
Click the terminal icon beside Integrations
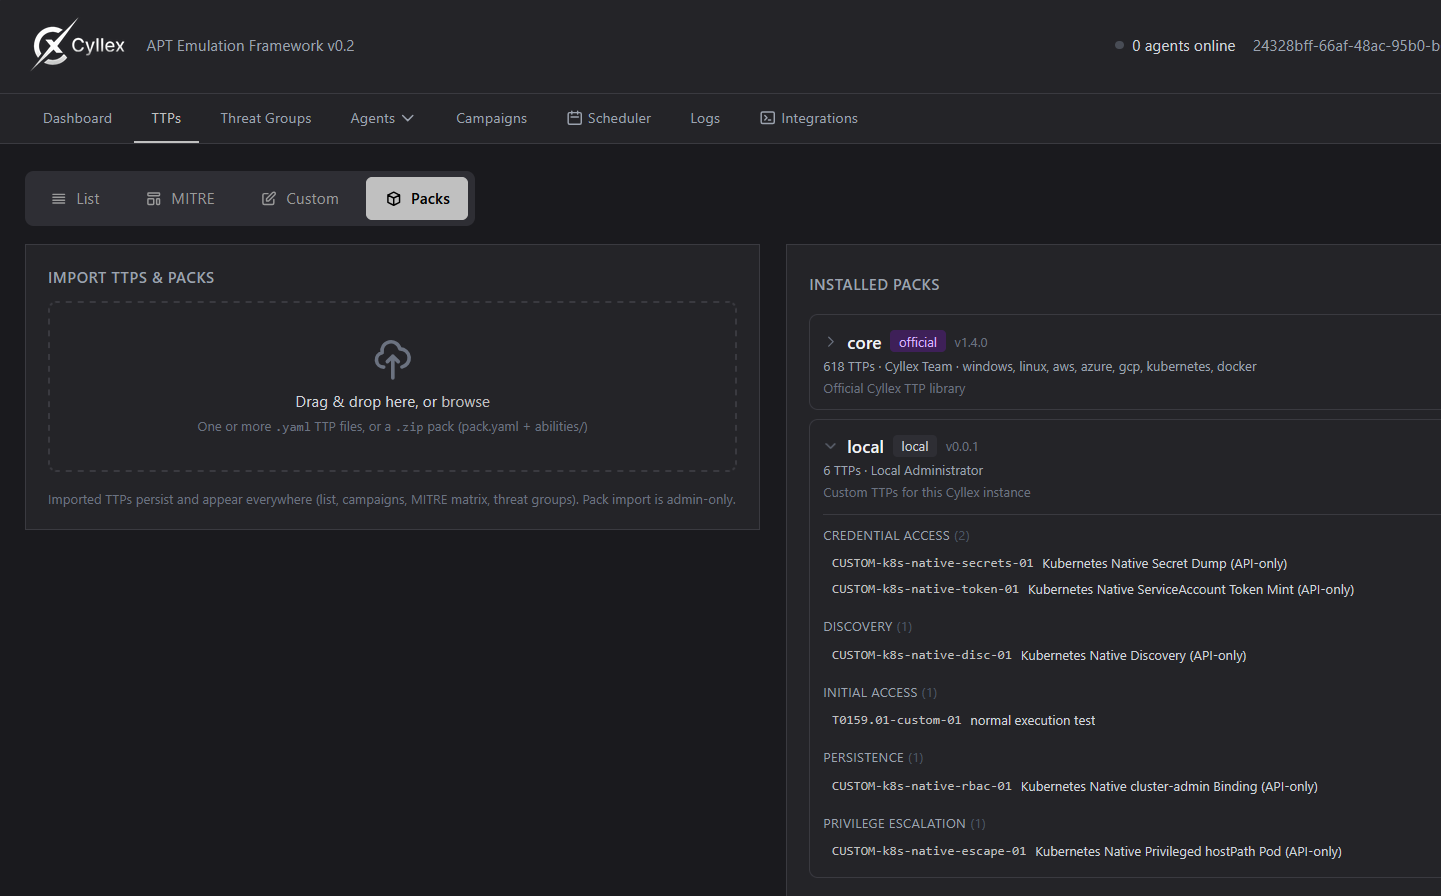tap(767, 118)
